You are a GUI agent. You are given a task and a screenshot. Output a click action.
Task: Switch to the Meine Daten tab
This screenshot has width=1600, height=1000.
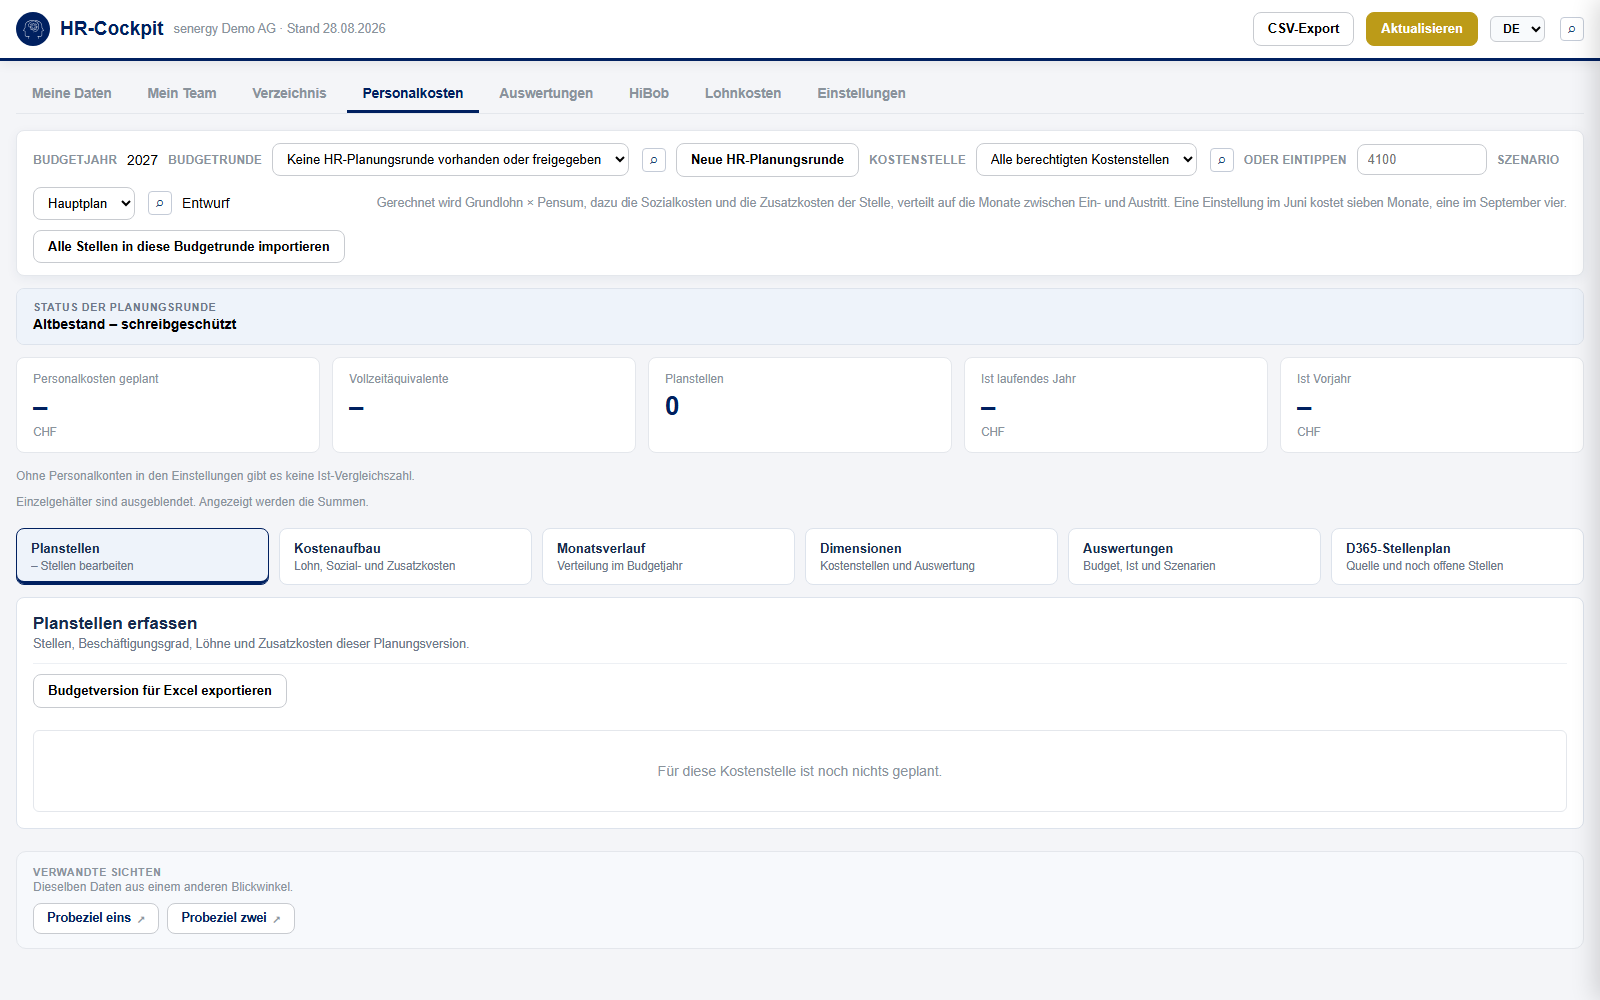72,93
